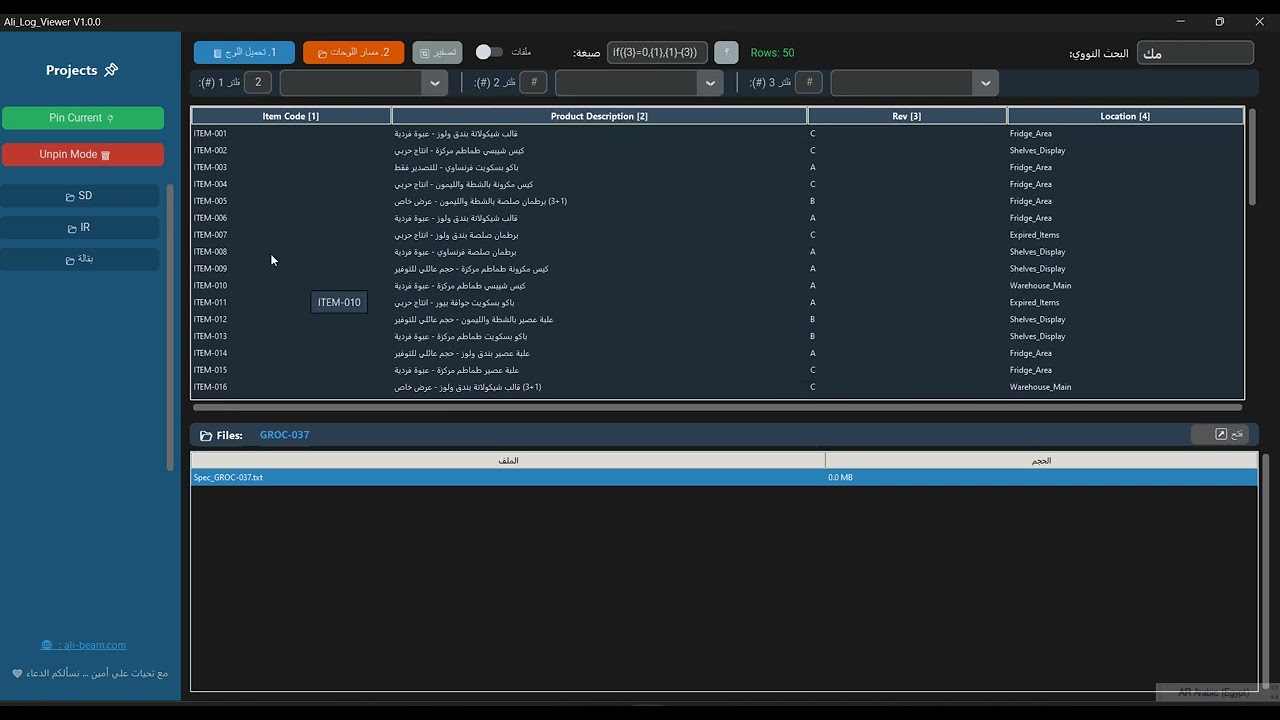Screen dimensions: 1280x720
Task: Select the ITEM-005 cell
Action: point(291,201)
